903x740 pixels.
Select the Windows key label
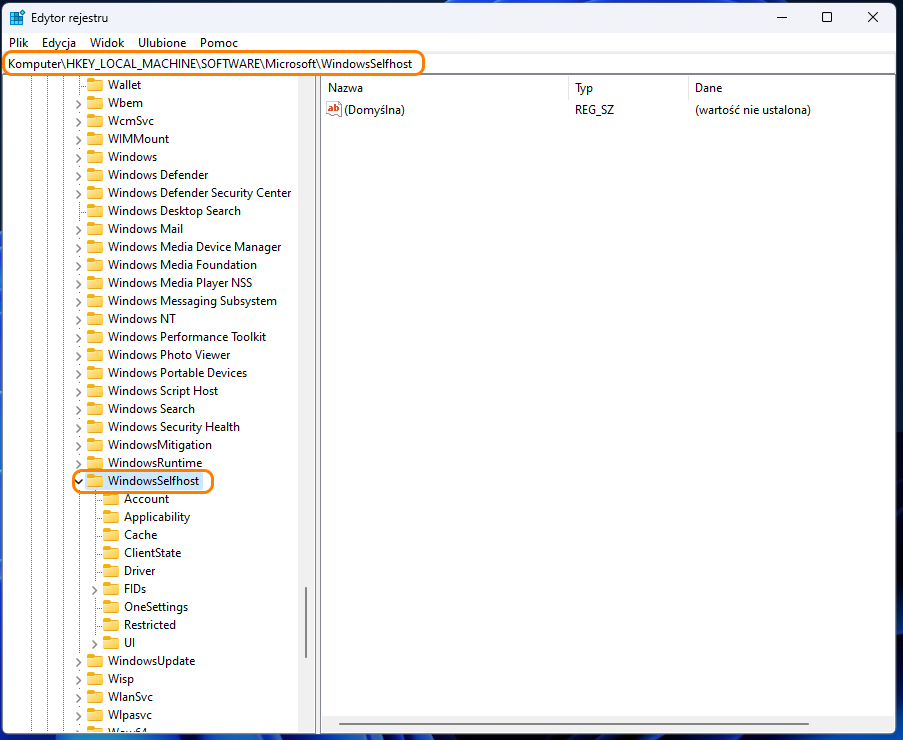[132, 157]
